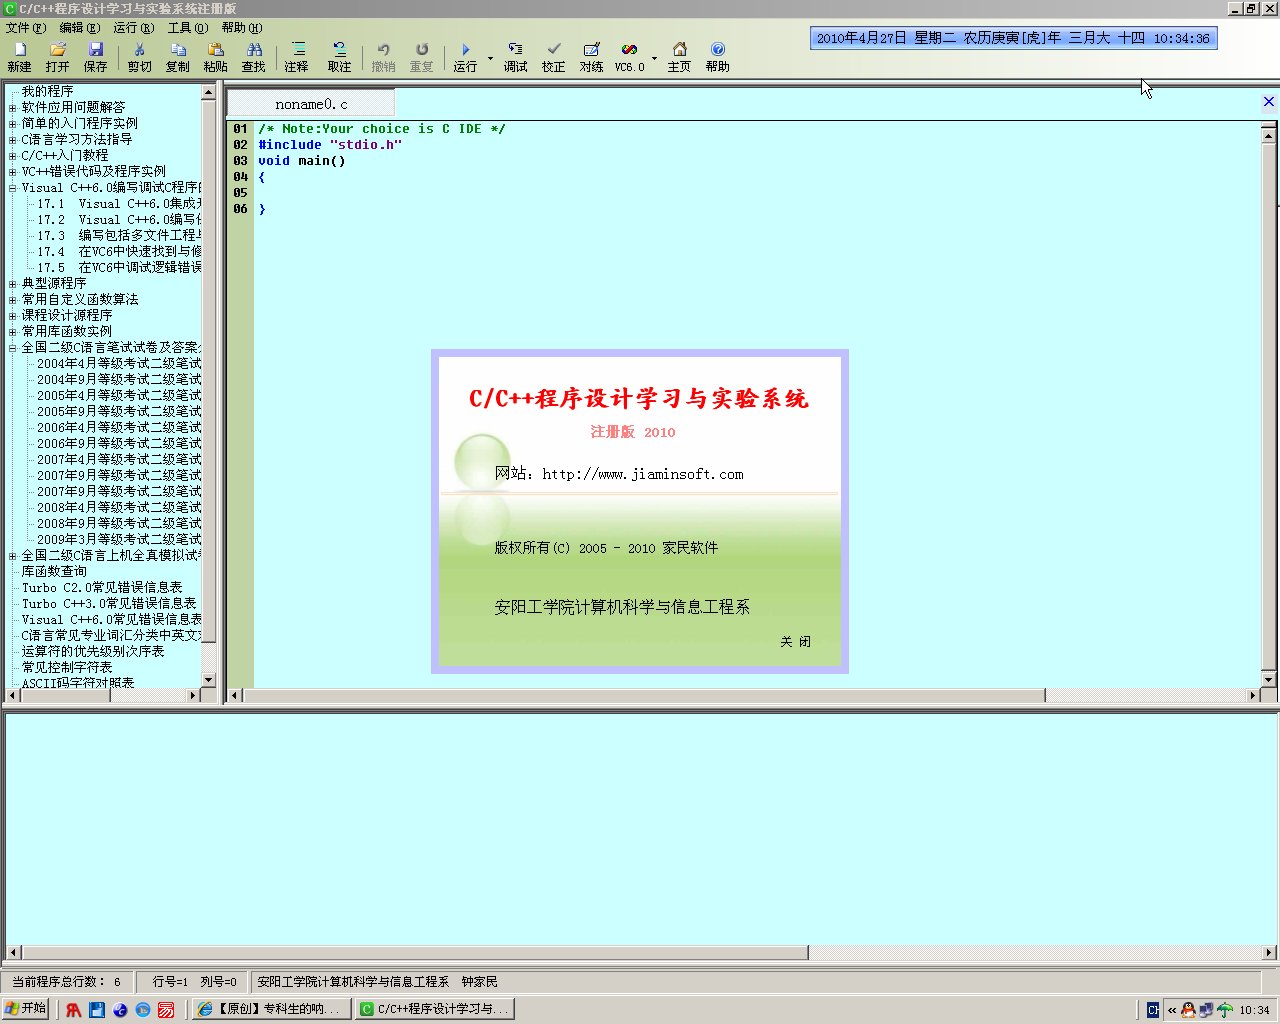The image size is (1280, 1024).
Task: Select 2009年3月等级考试二级笔试 item
Action: [119, 539]
